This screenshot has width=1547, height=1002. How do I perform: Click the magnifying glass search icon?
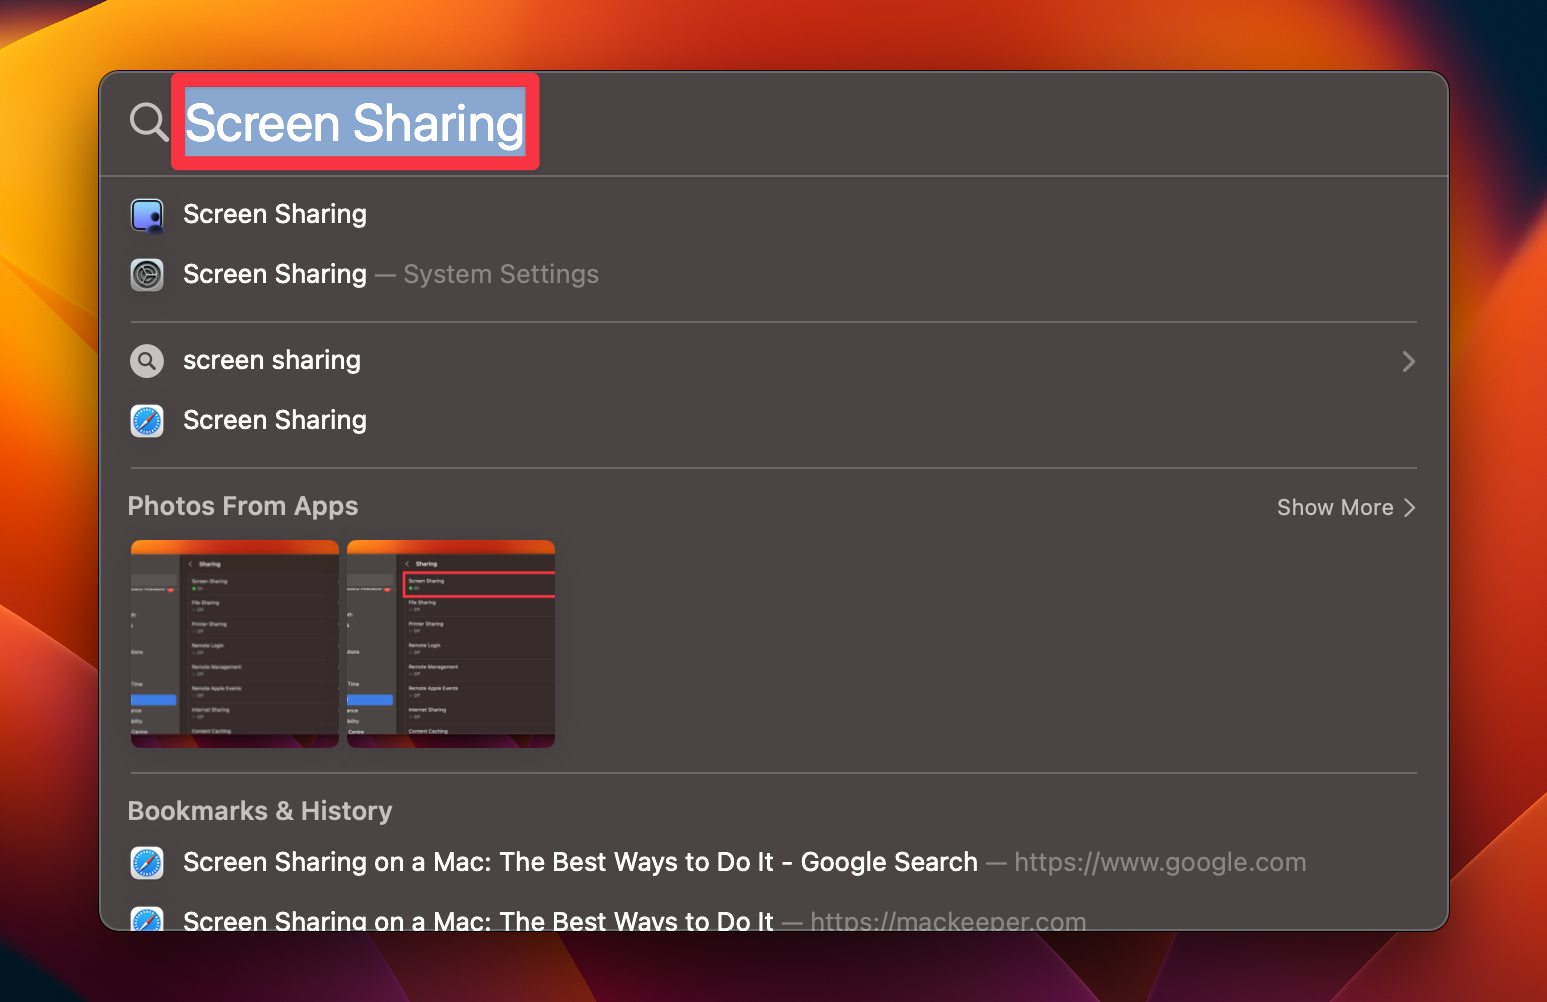click(x=148, y=122)
